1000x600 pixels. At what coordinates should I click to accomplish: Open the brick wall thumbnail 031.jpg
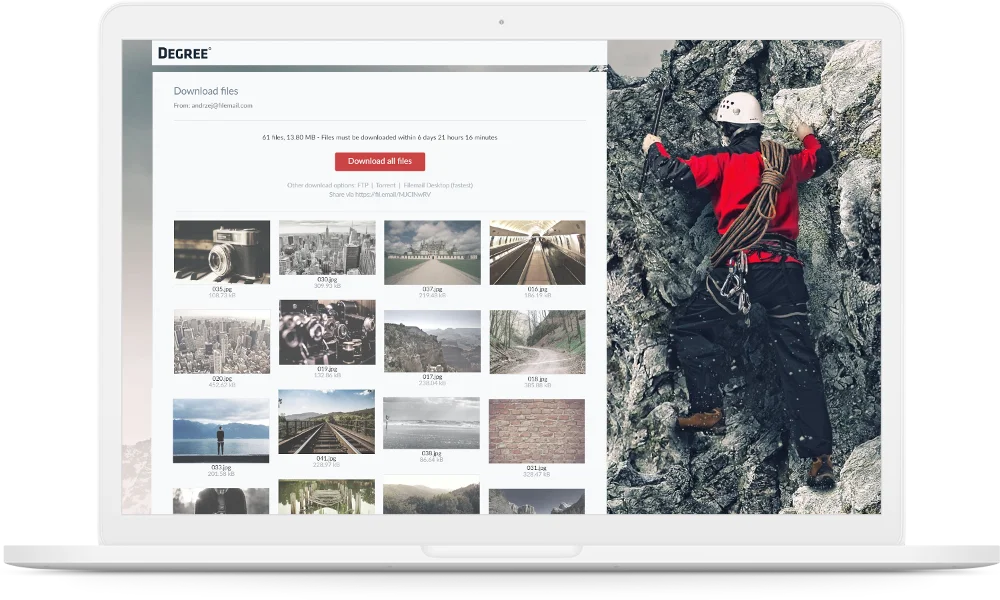pyautogui.click(x=537, y=430)
